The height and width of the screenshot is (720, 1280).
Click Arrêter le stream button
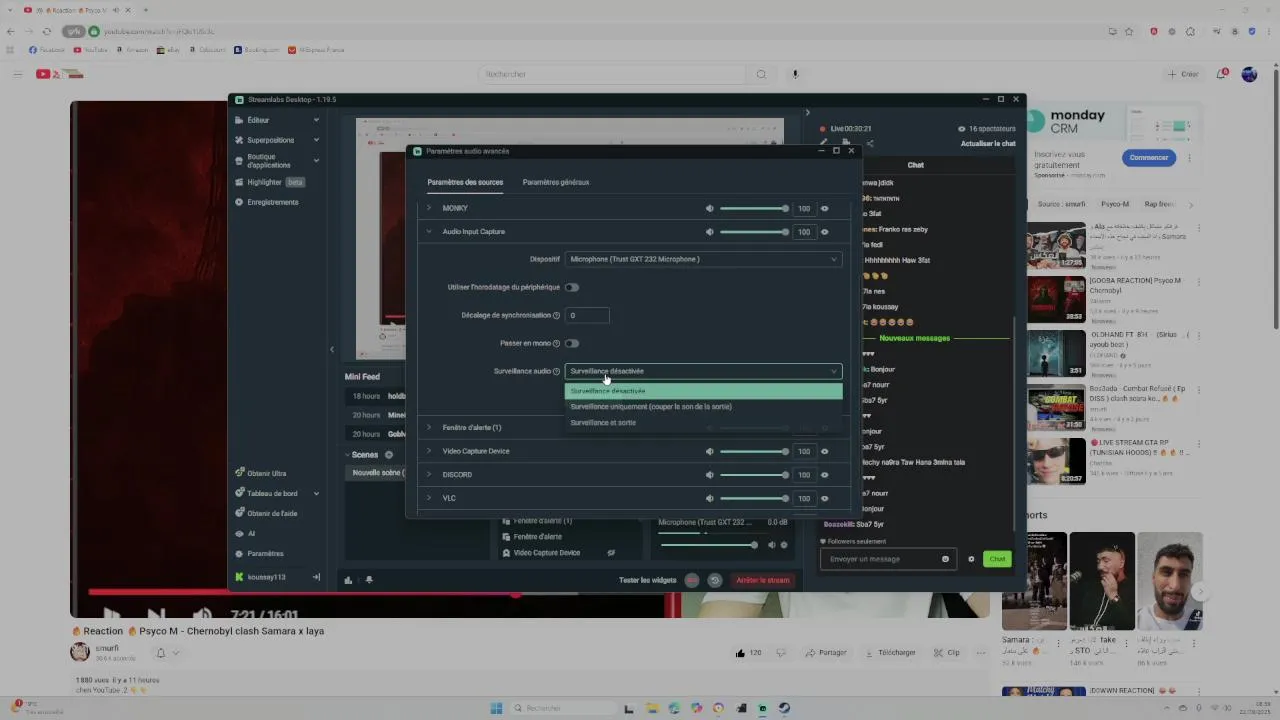pyautogui.click(x=763, y=580)
